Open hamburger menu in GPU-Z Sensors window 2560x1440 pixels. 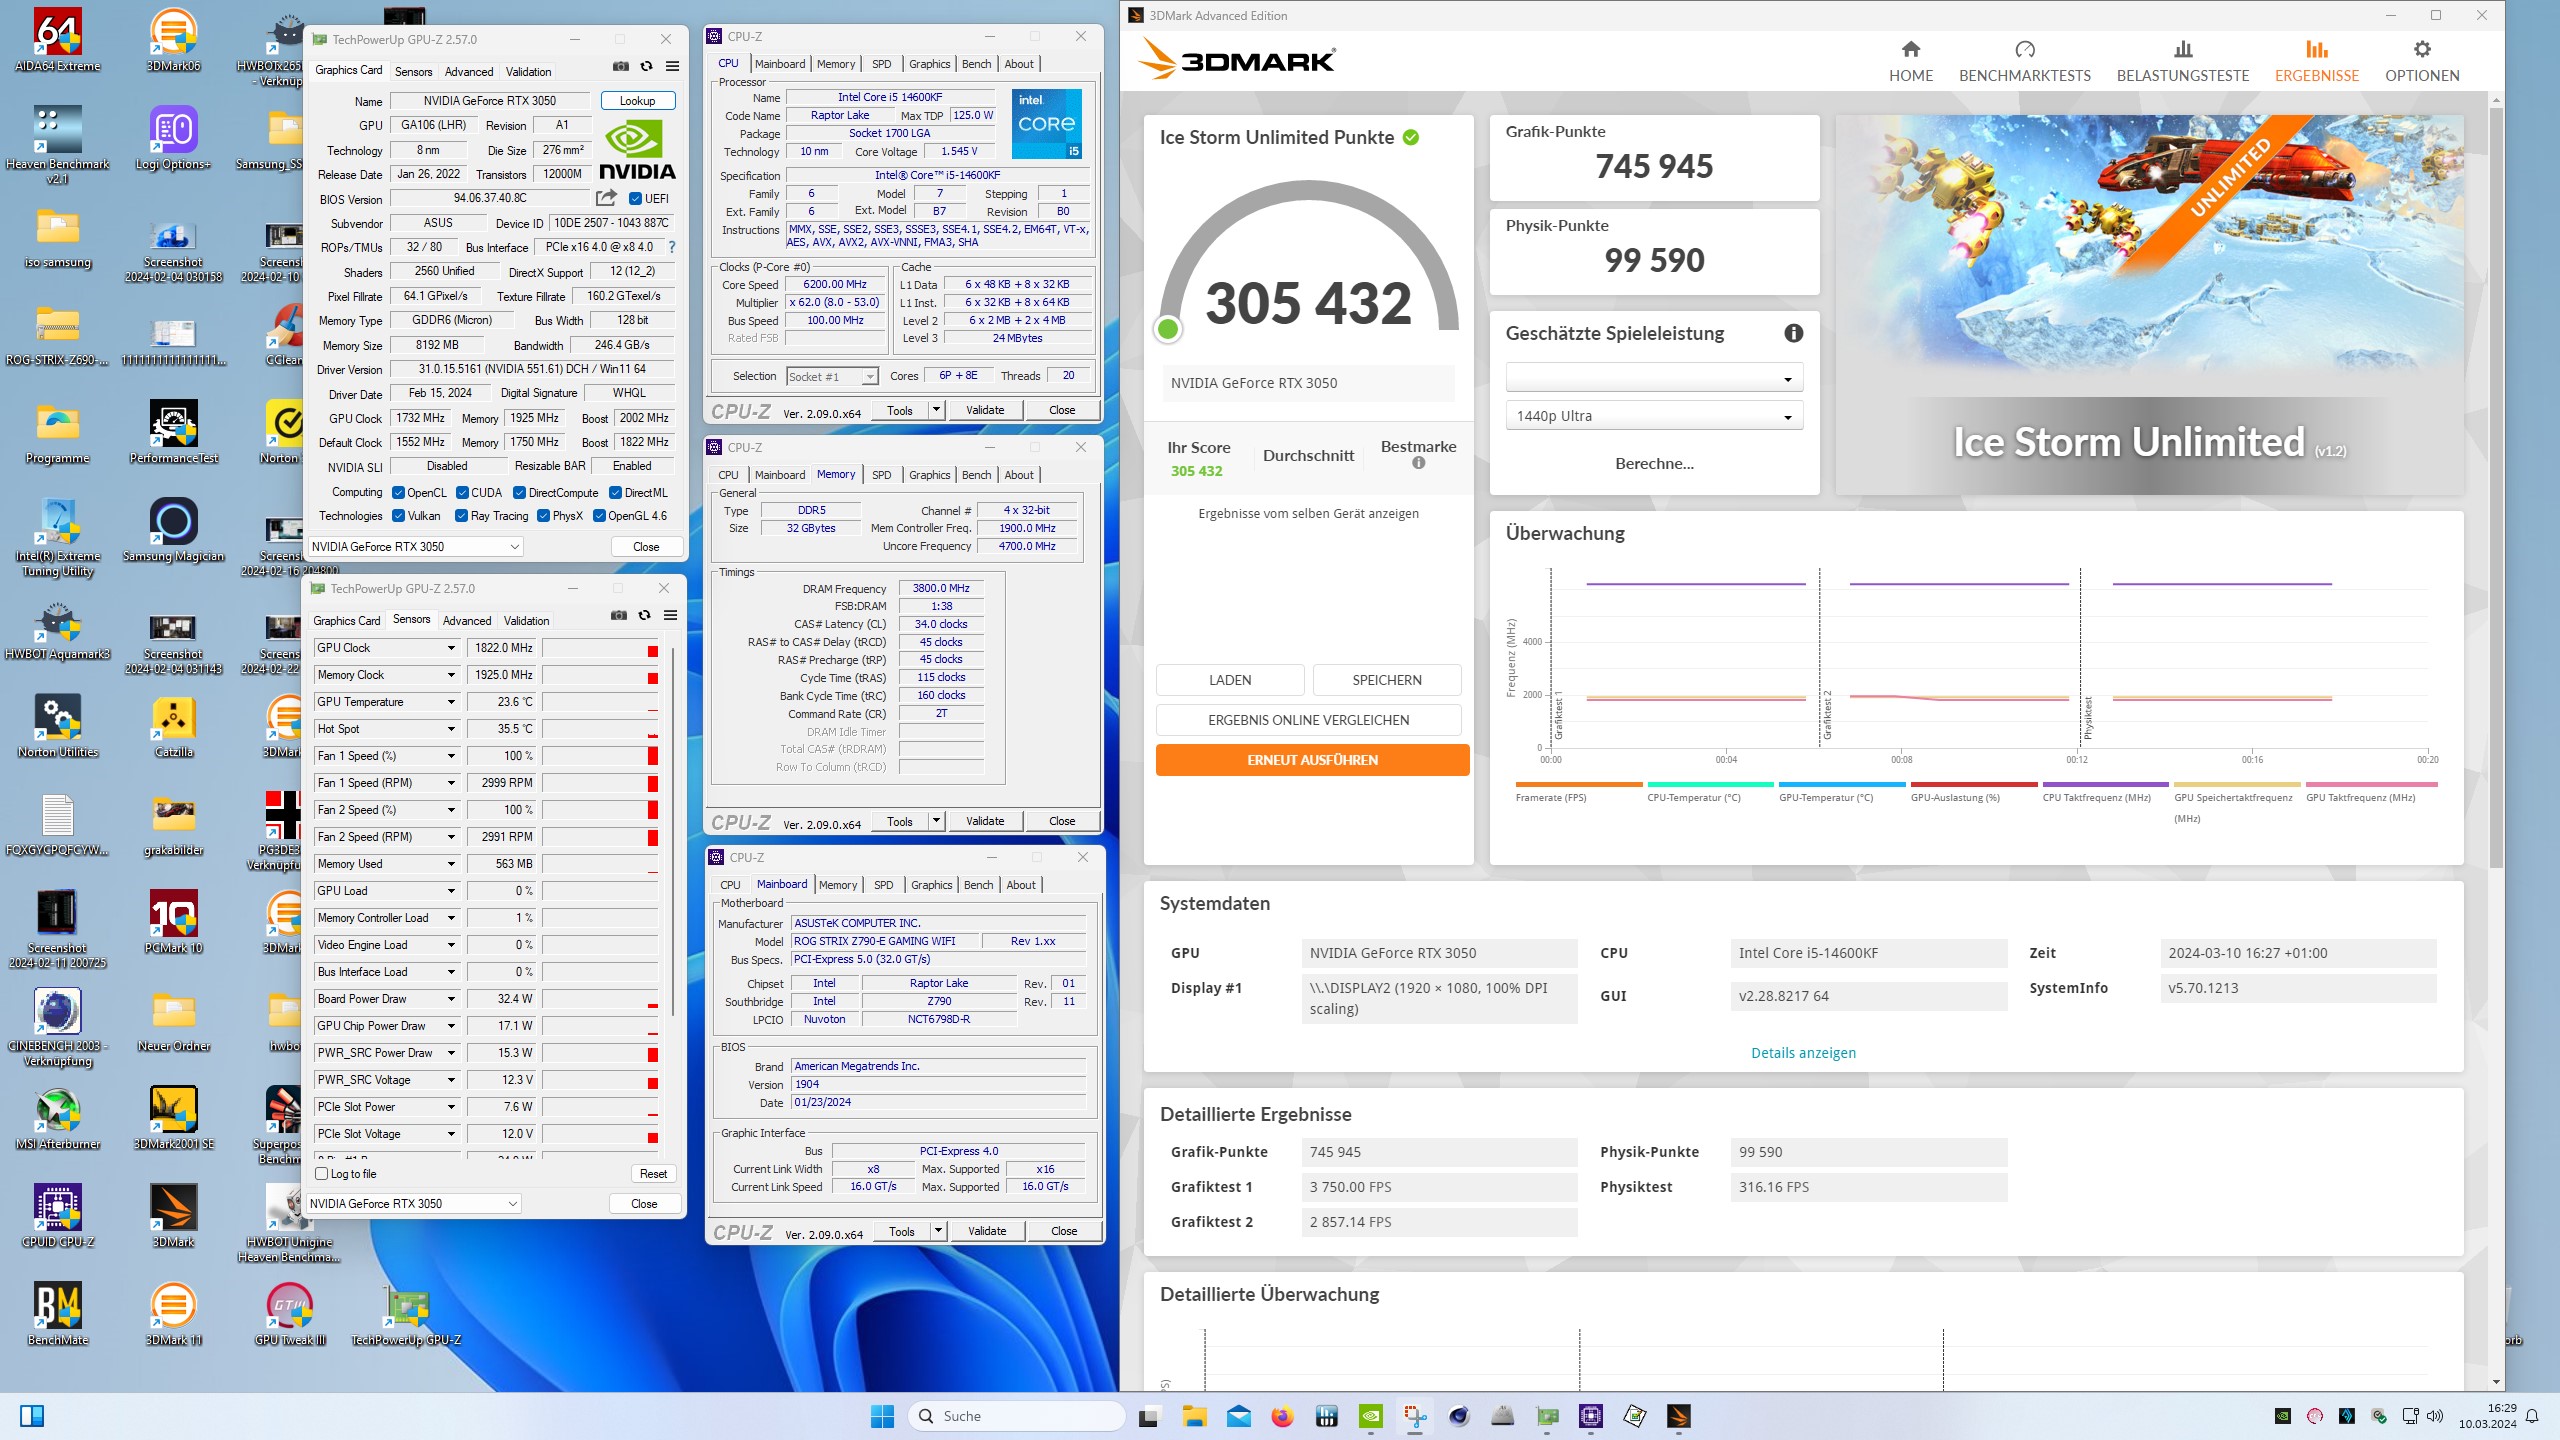point(670,615)
